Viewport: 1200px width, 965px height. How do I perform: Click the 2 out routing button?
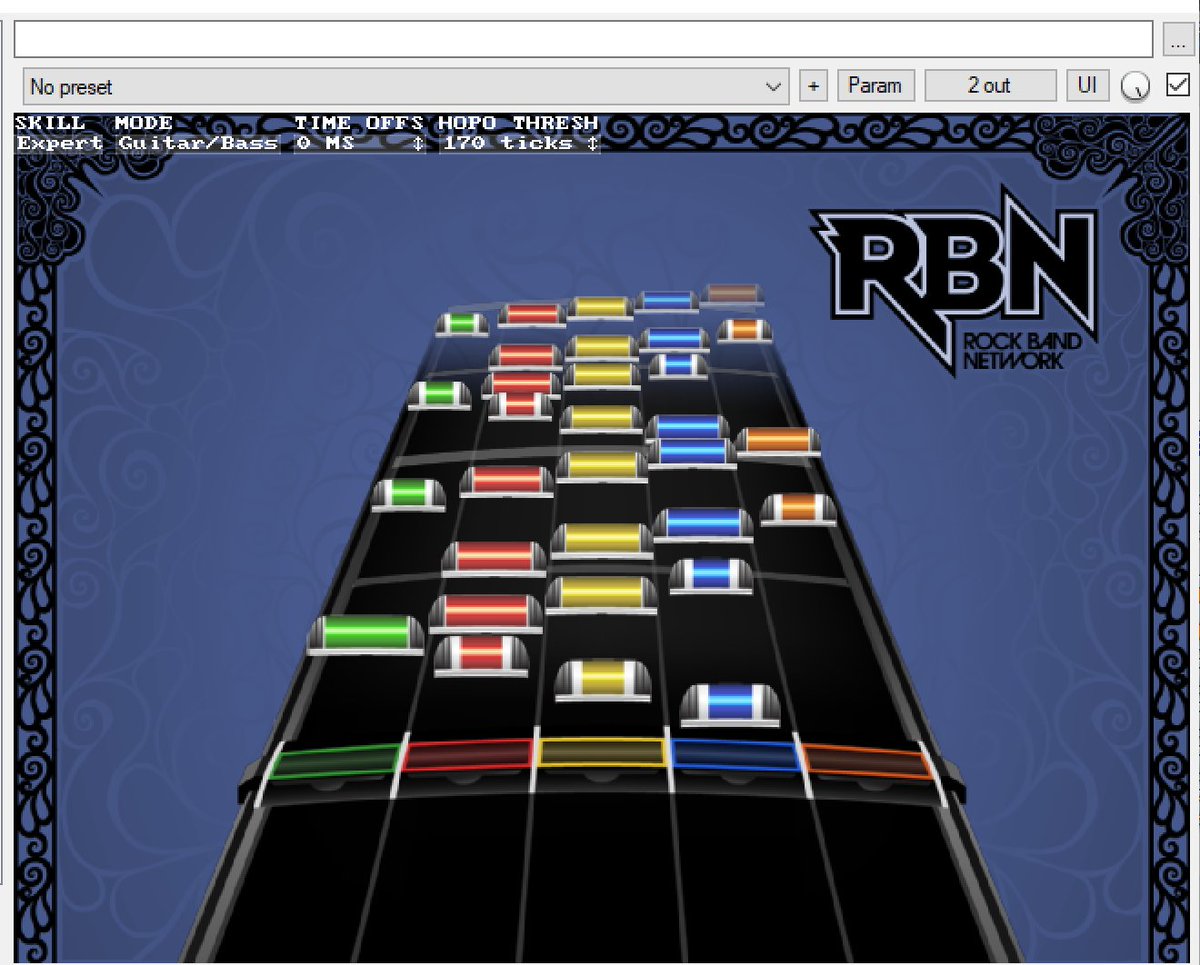tap(989, 86)
